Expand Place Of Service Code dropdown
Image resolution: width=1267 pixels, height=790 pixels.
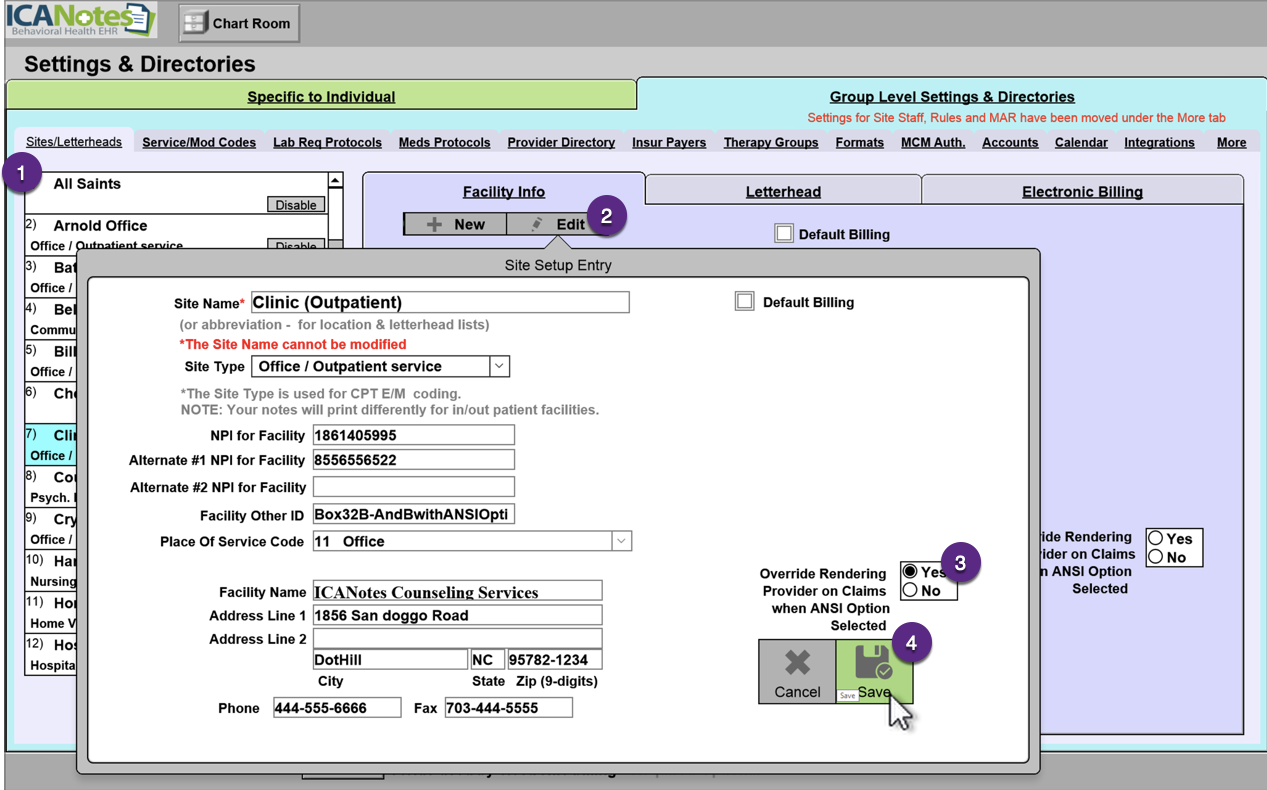pos(621,541)
